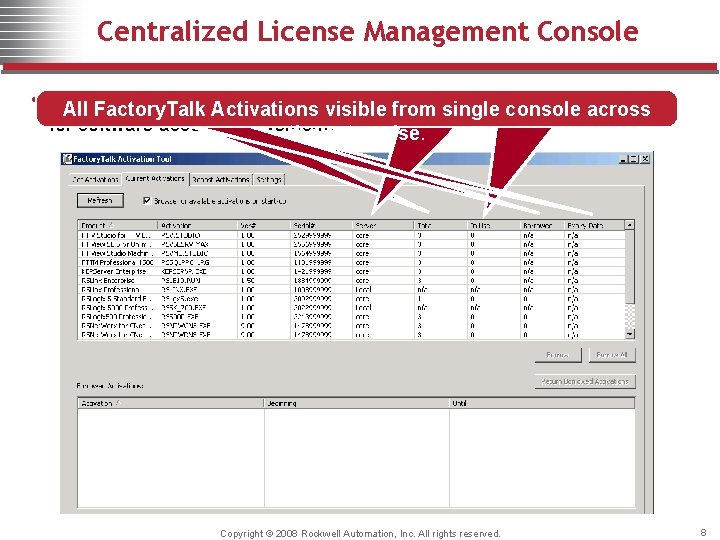
Task: Click the Borrowed column header
Action: coord(542,225)
